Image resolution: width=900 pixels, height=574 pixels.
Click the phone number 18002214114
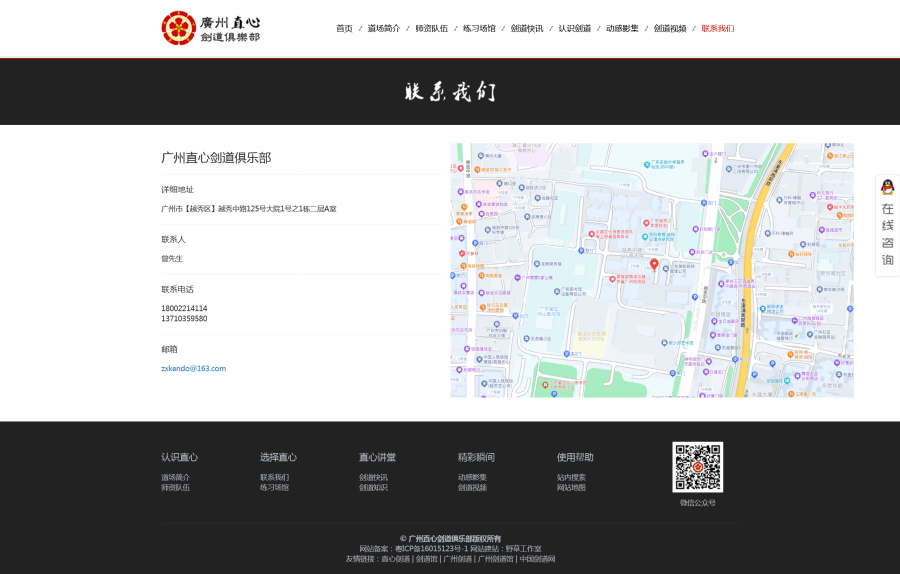(184, 308)
